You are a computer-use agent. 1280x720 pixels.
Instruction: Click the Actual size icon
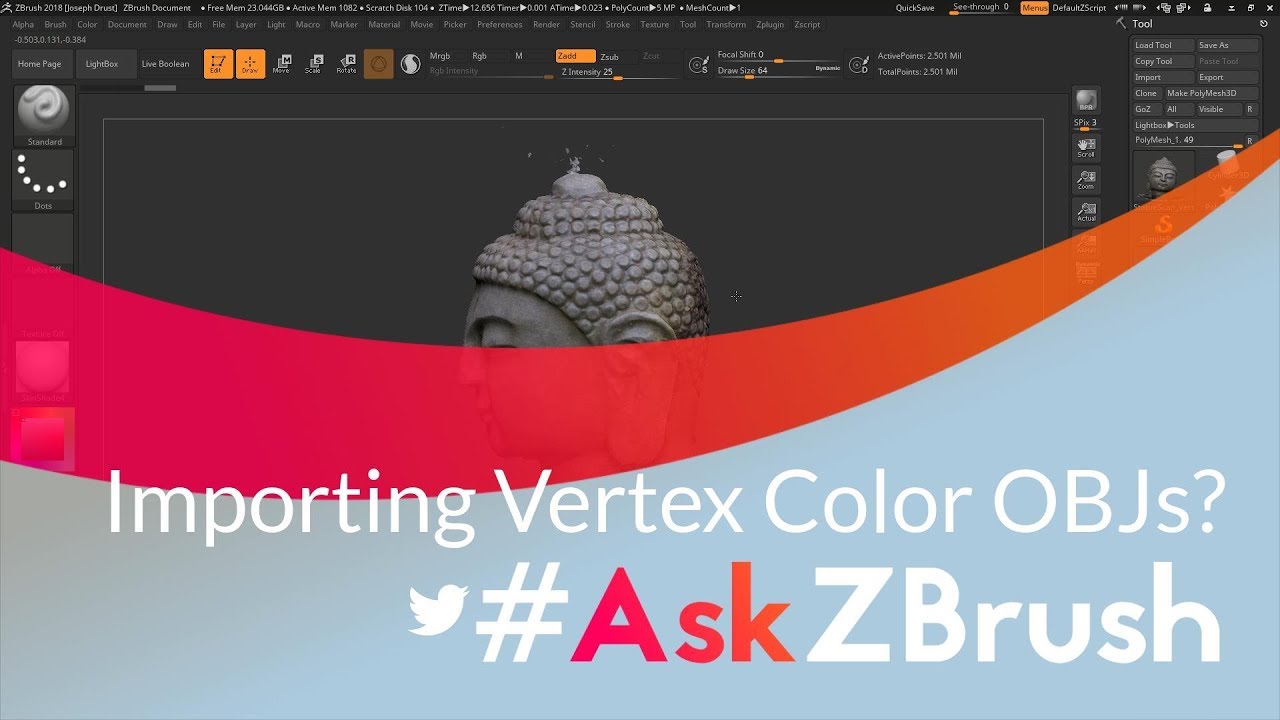(x=1086, y=212)
